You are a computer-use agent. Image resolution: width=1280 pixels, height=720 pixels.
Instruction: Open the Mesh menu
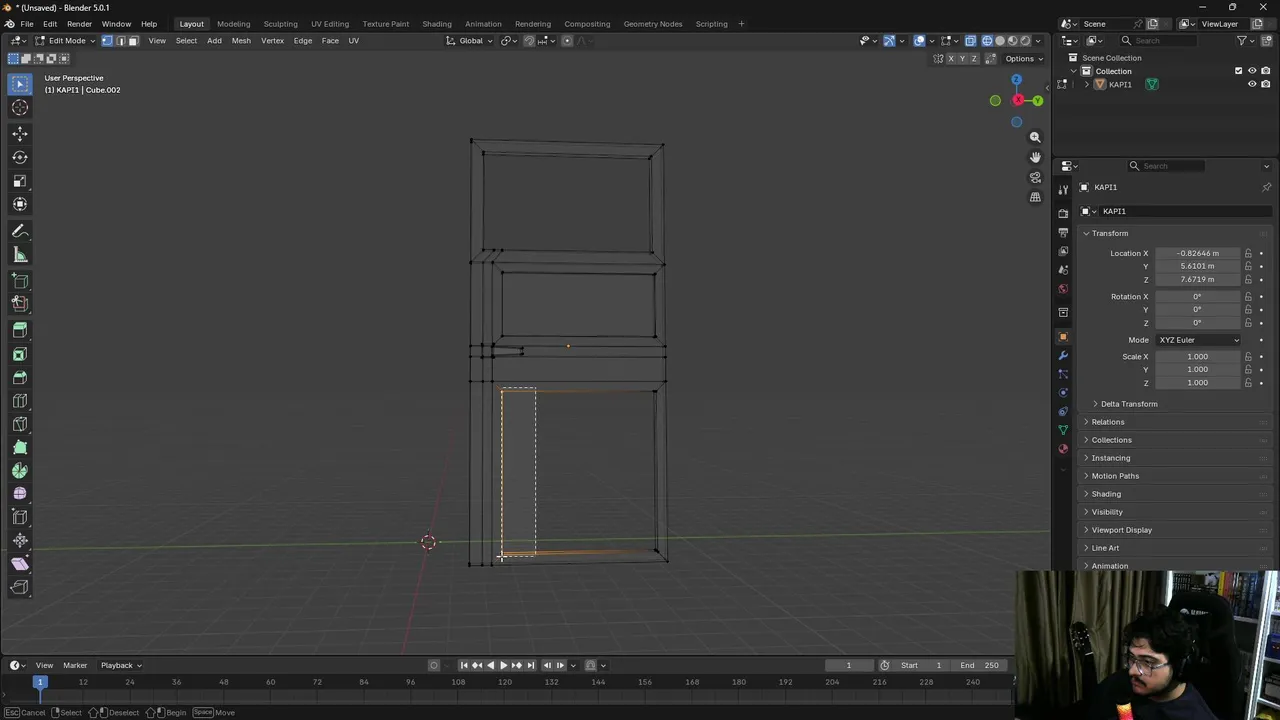click(x=241, y=41)
